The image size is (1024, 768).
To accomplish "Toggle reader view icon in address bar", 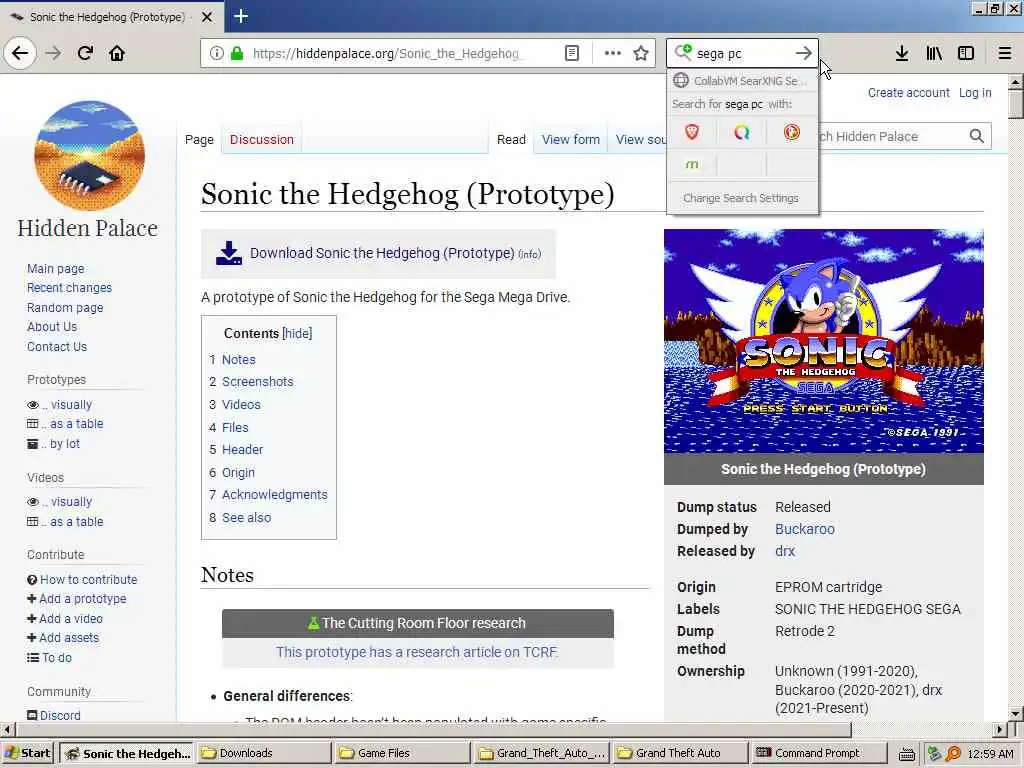I will 571,54.
